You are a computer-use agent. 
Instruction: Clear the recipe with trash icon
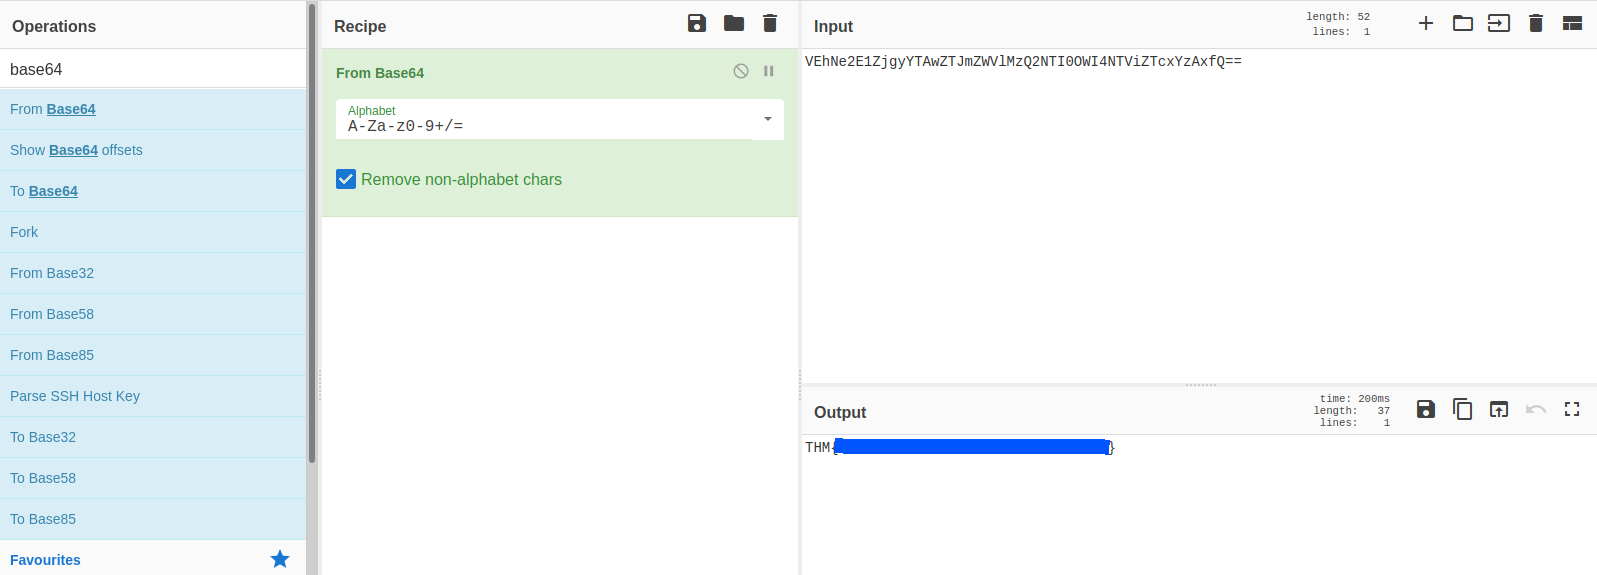(x=770, y=23)
